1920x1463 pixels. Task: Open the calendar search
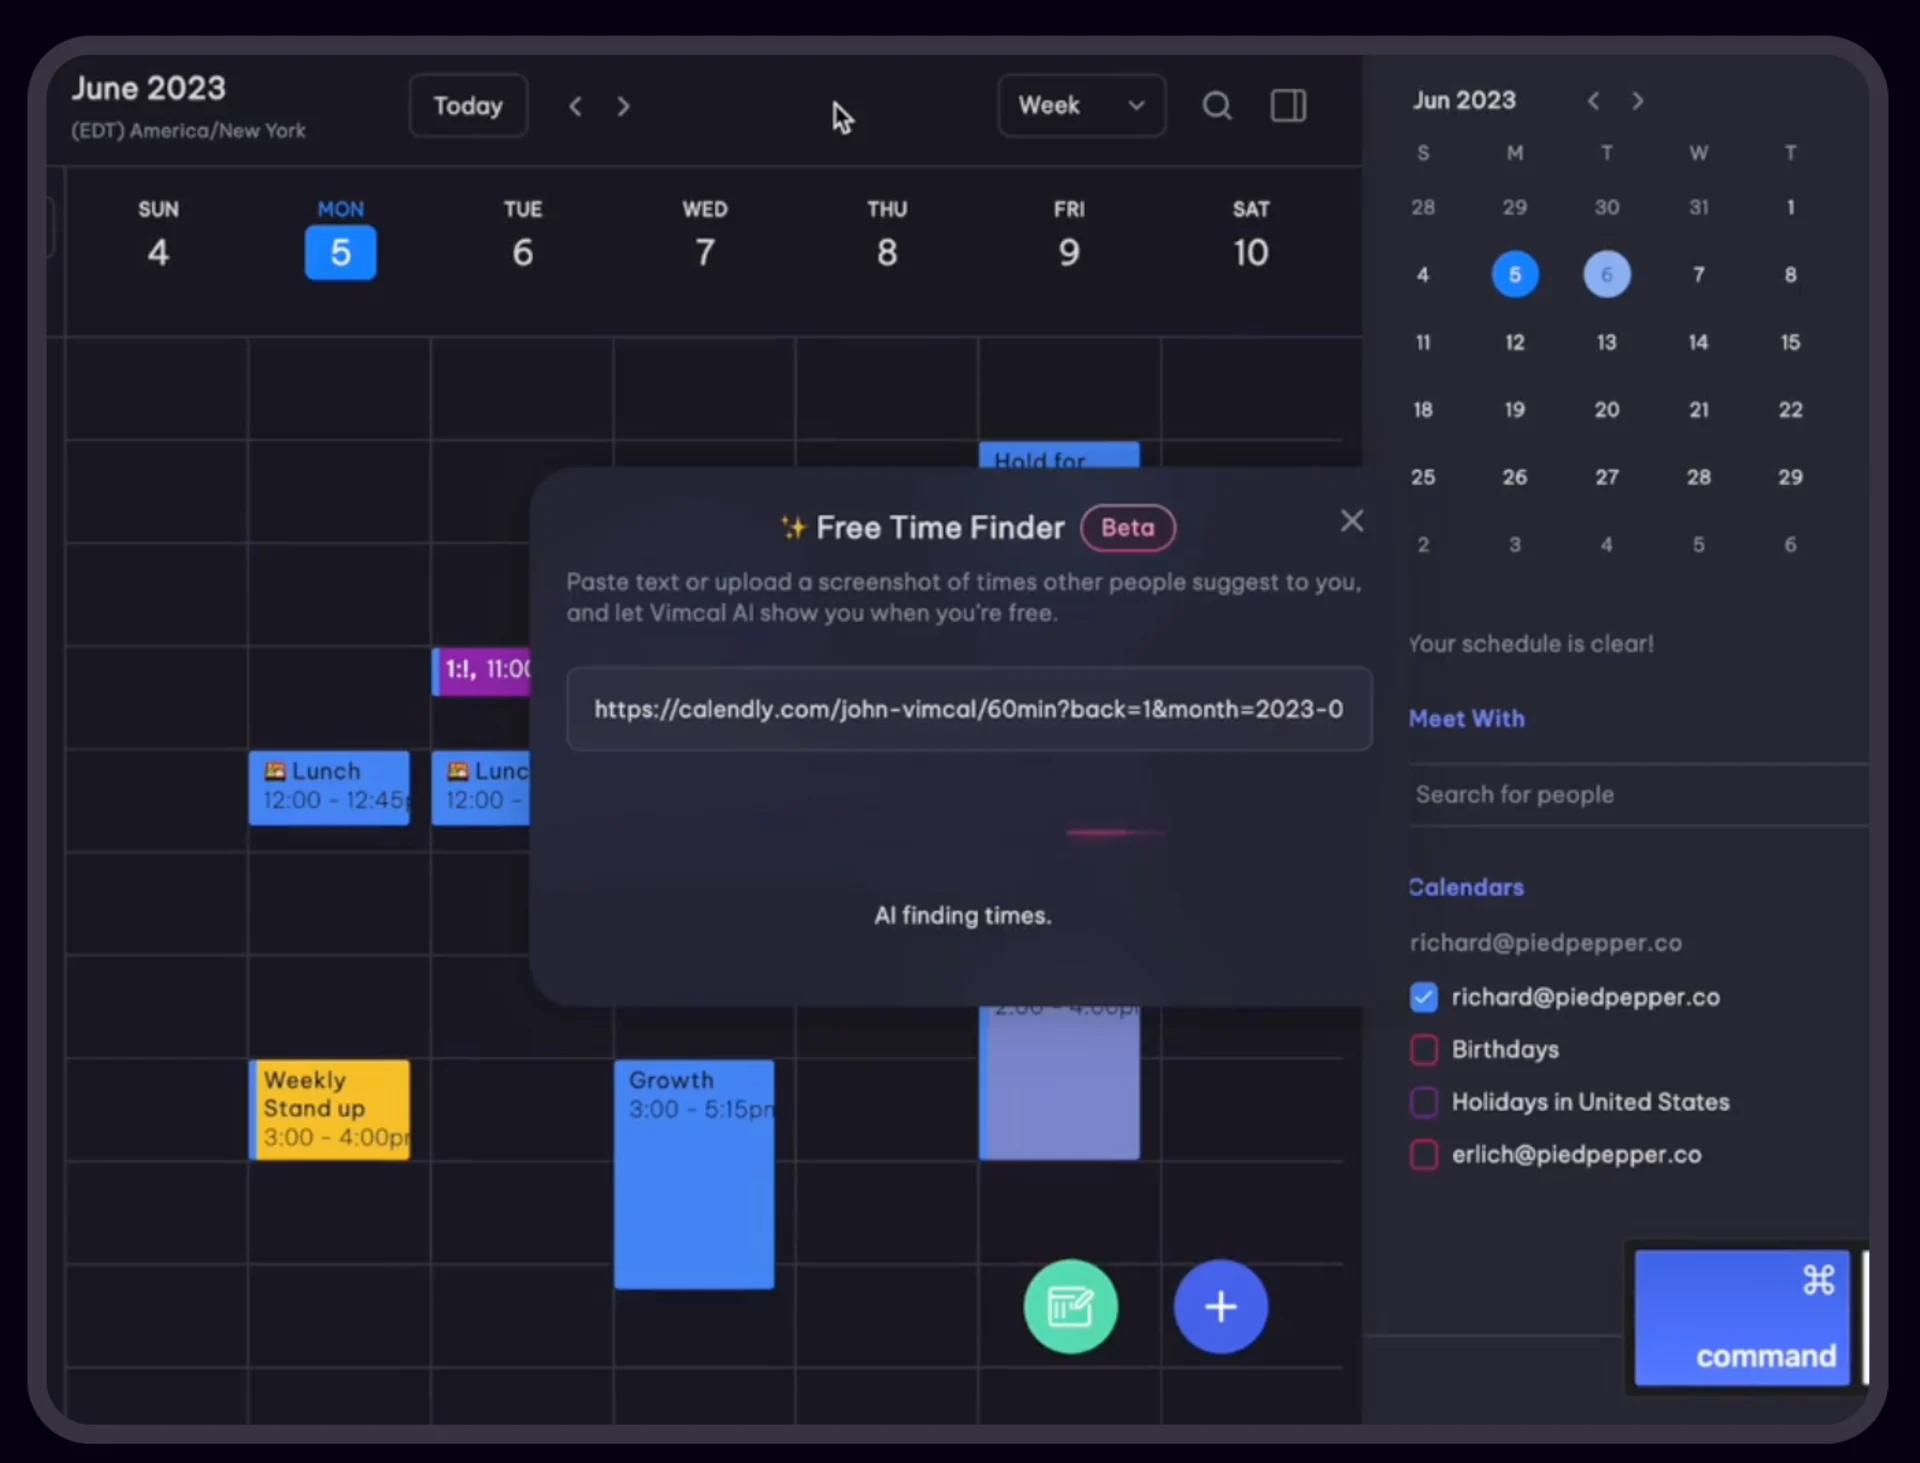pos(1216,105)
